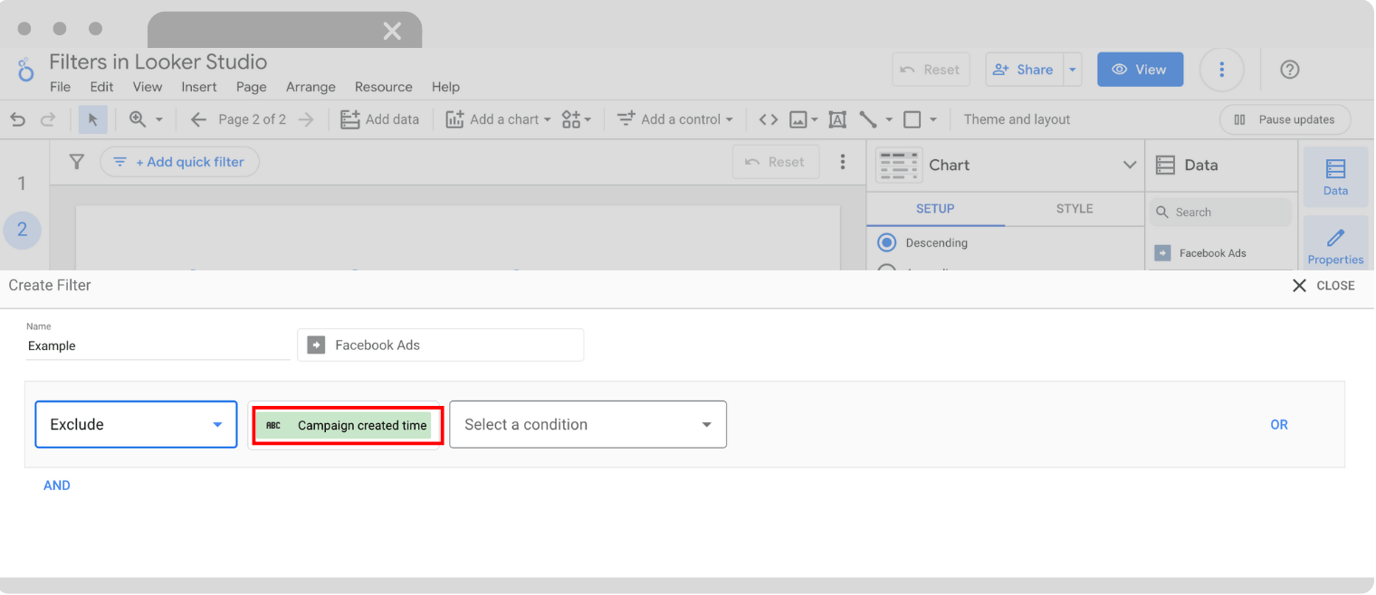Activate the Zoom tool
Viewport: 1376px width, 595px height.
[139, 119]
